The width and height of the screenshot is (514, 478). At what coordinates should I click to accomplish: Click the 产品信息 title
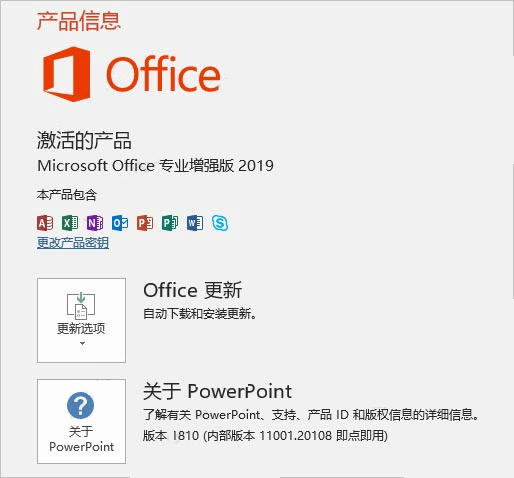click(x=79, y=21)
